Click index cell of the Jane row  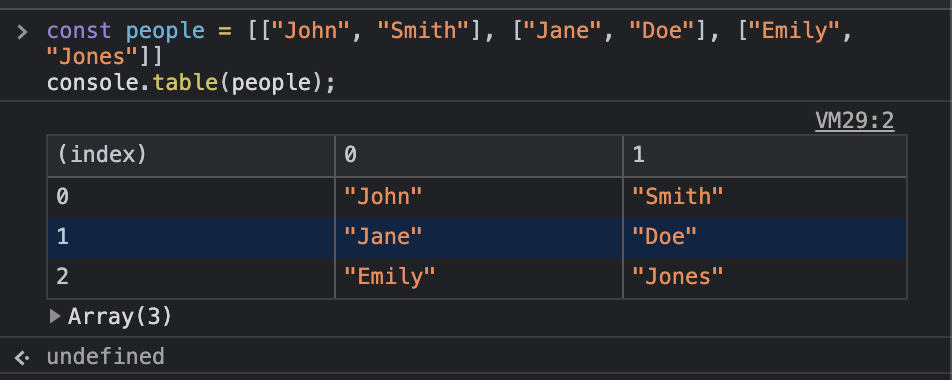point(191,237)
